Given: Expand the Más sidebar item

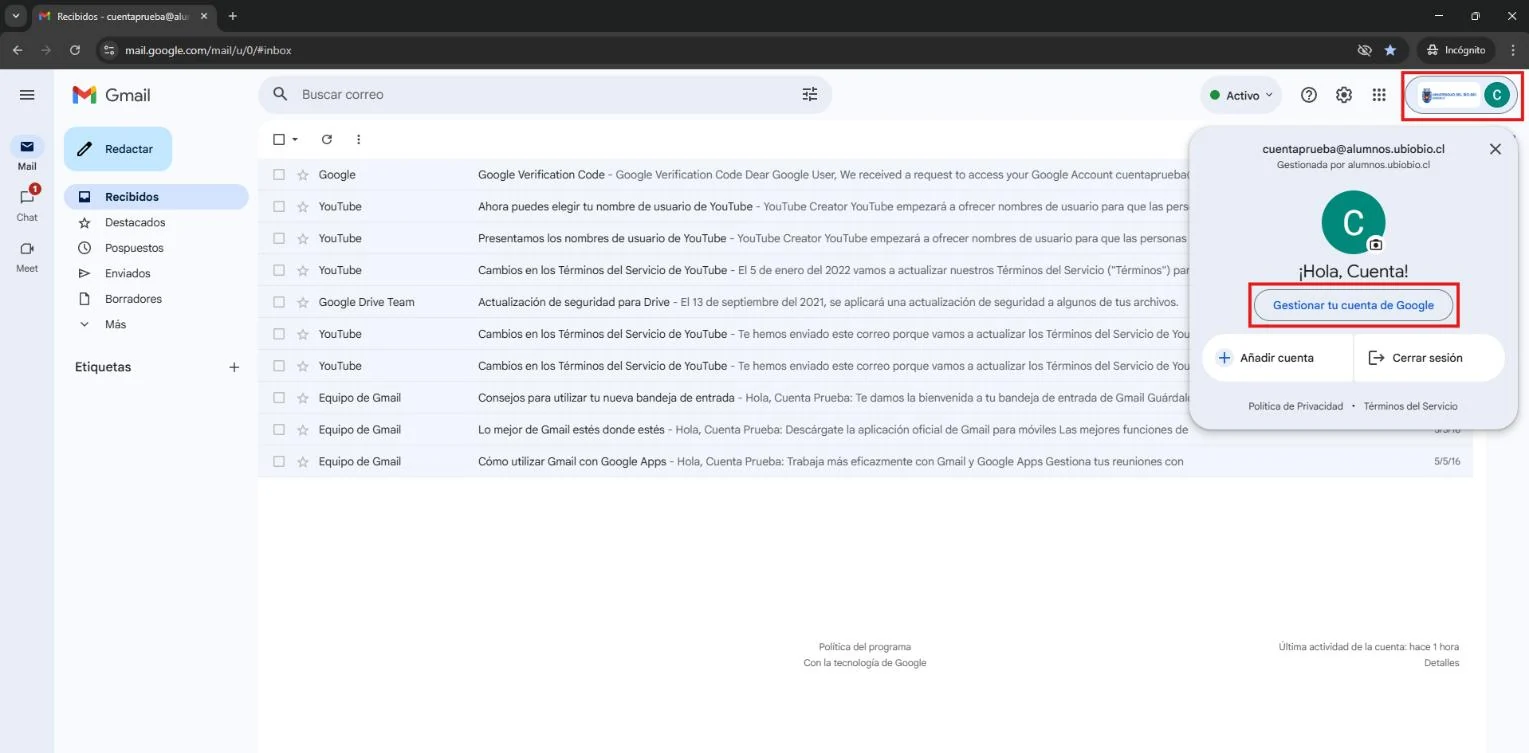Looking at the screenshot, I should pyautogui.click(x=115, y=324).
